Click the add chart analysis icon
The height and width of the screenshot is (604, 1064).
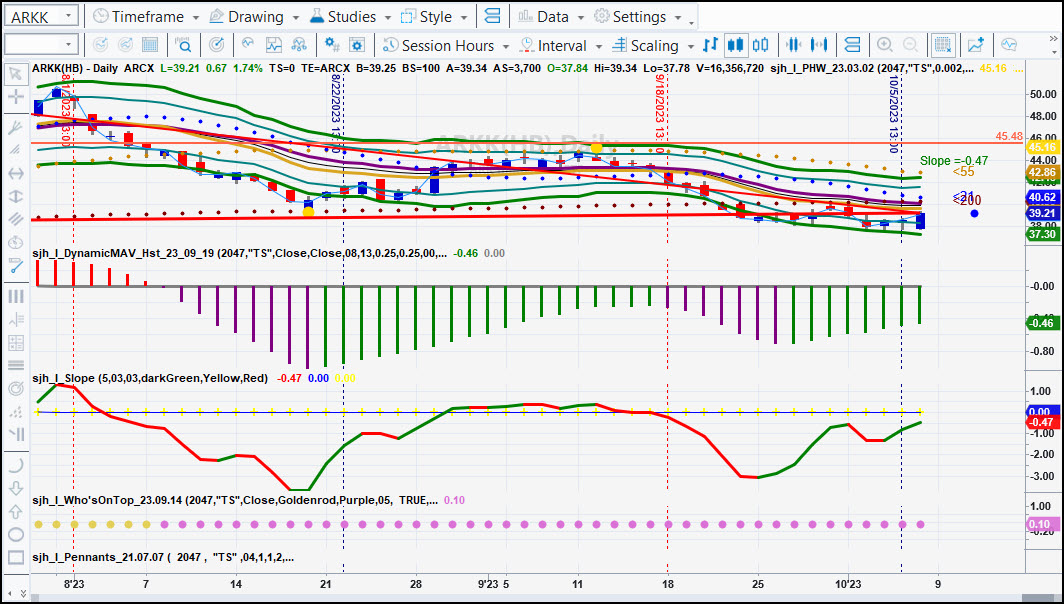976,45
